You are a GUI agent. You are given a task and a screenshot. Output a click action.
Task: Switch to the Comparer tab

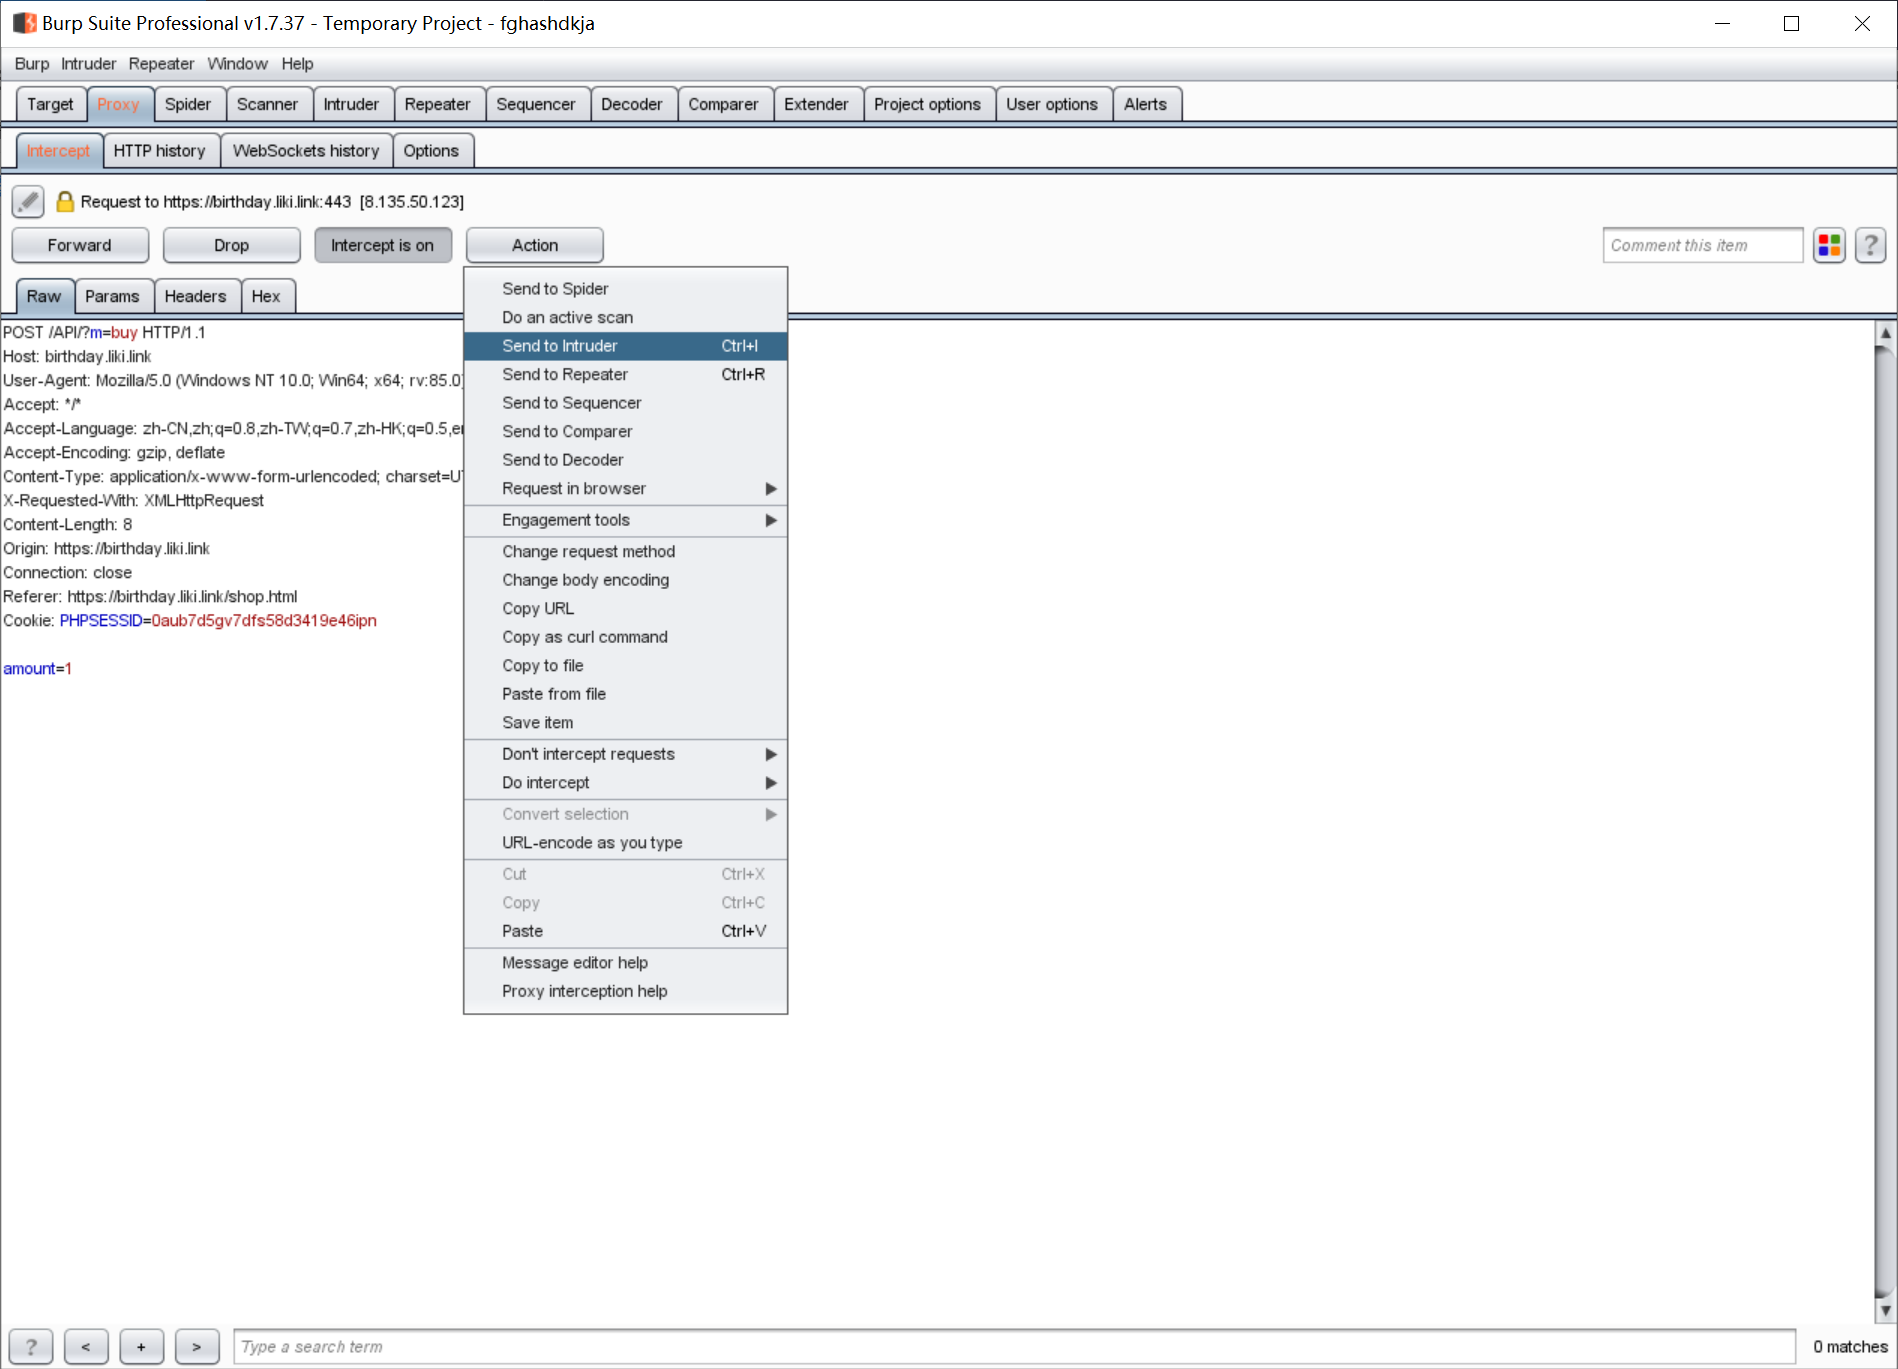(x=723, y=104)
